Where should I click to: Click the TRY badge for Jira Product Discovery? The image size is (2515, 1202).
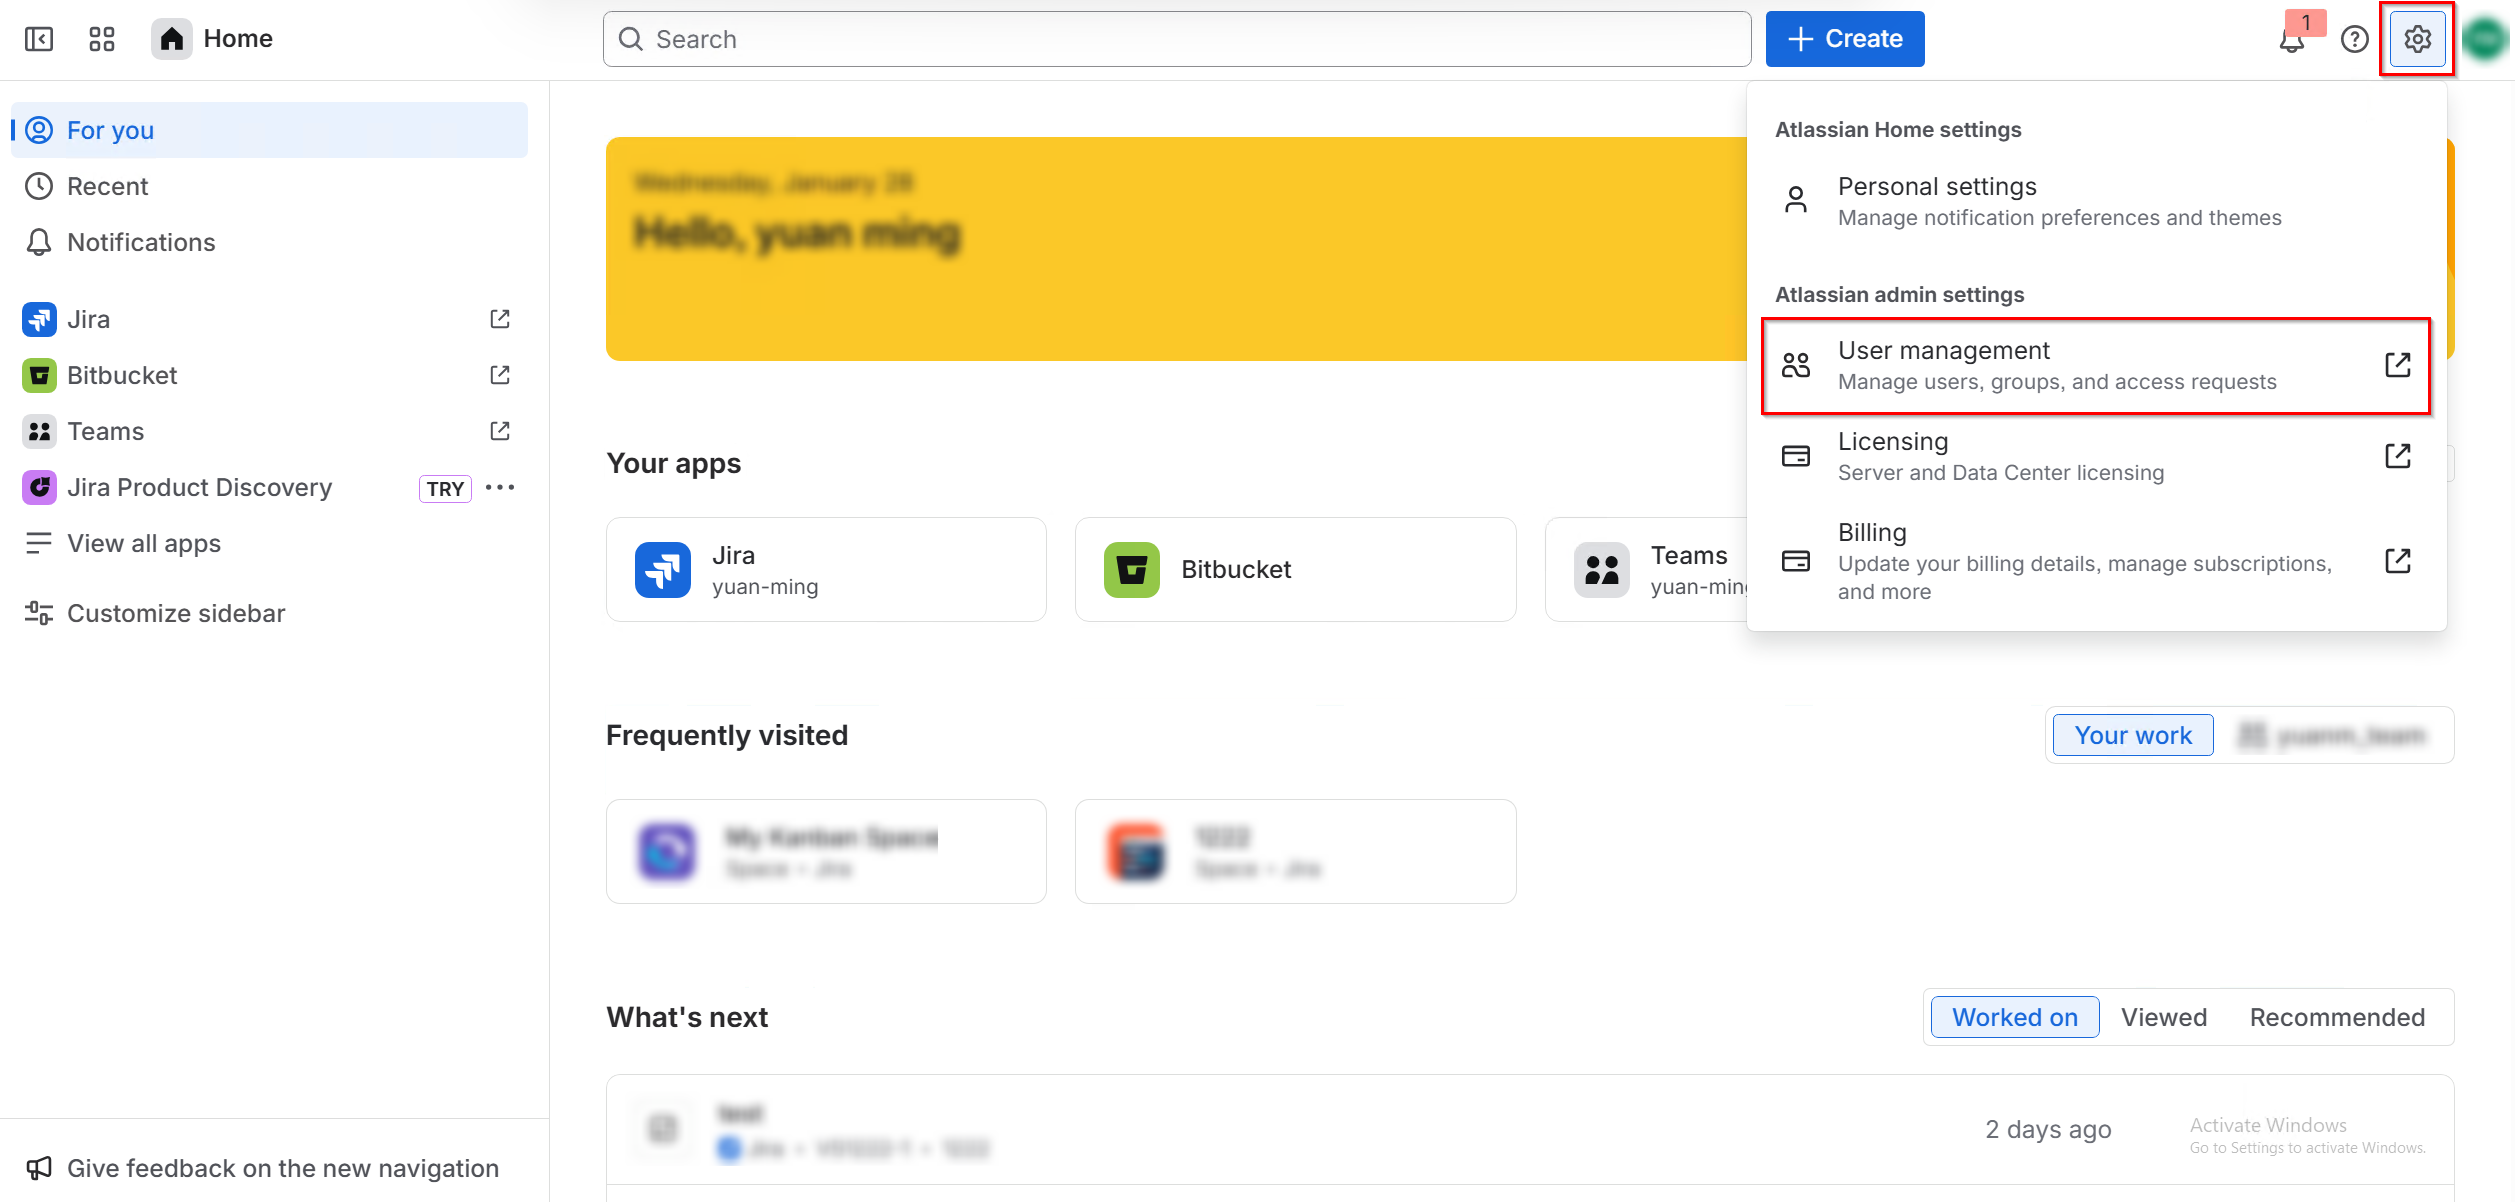coord(444,488)
